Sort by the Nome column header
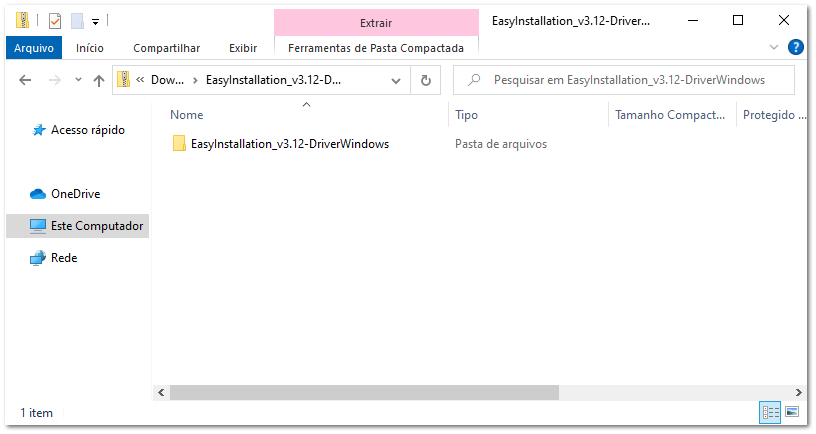This screenshot has width=816, height=434. (187, 114)
